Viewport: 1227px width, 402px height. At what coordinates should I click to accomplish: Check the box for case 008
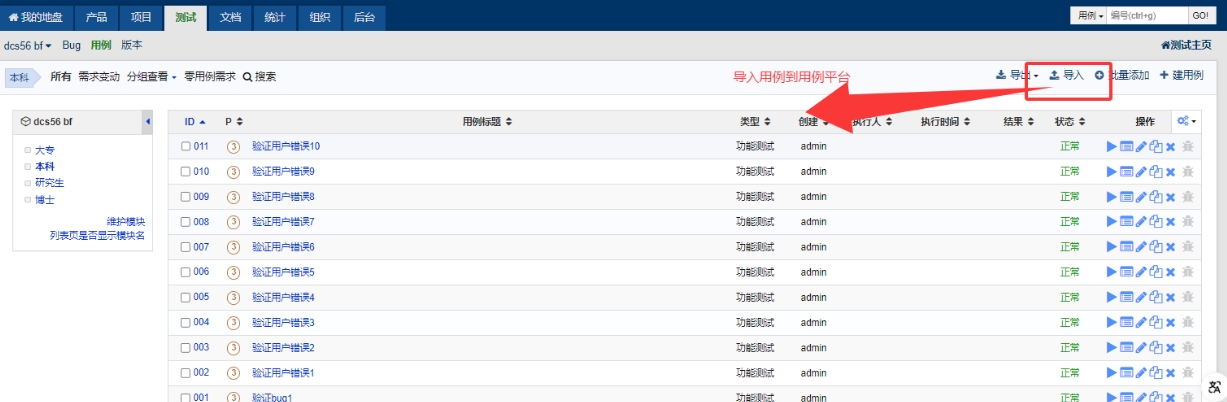(185, 221)
